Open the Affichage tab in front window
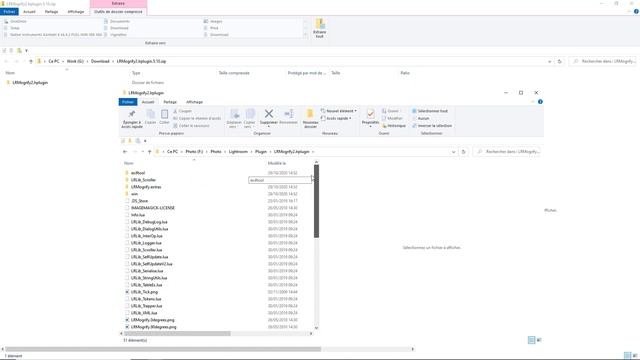Screen dimensions: 640x360 (x=194, y=102)
